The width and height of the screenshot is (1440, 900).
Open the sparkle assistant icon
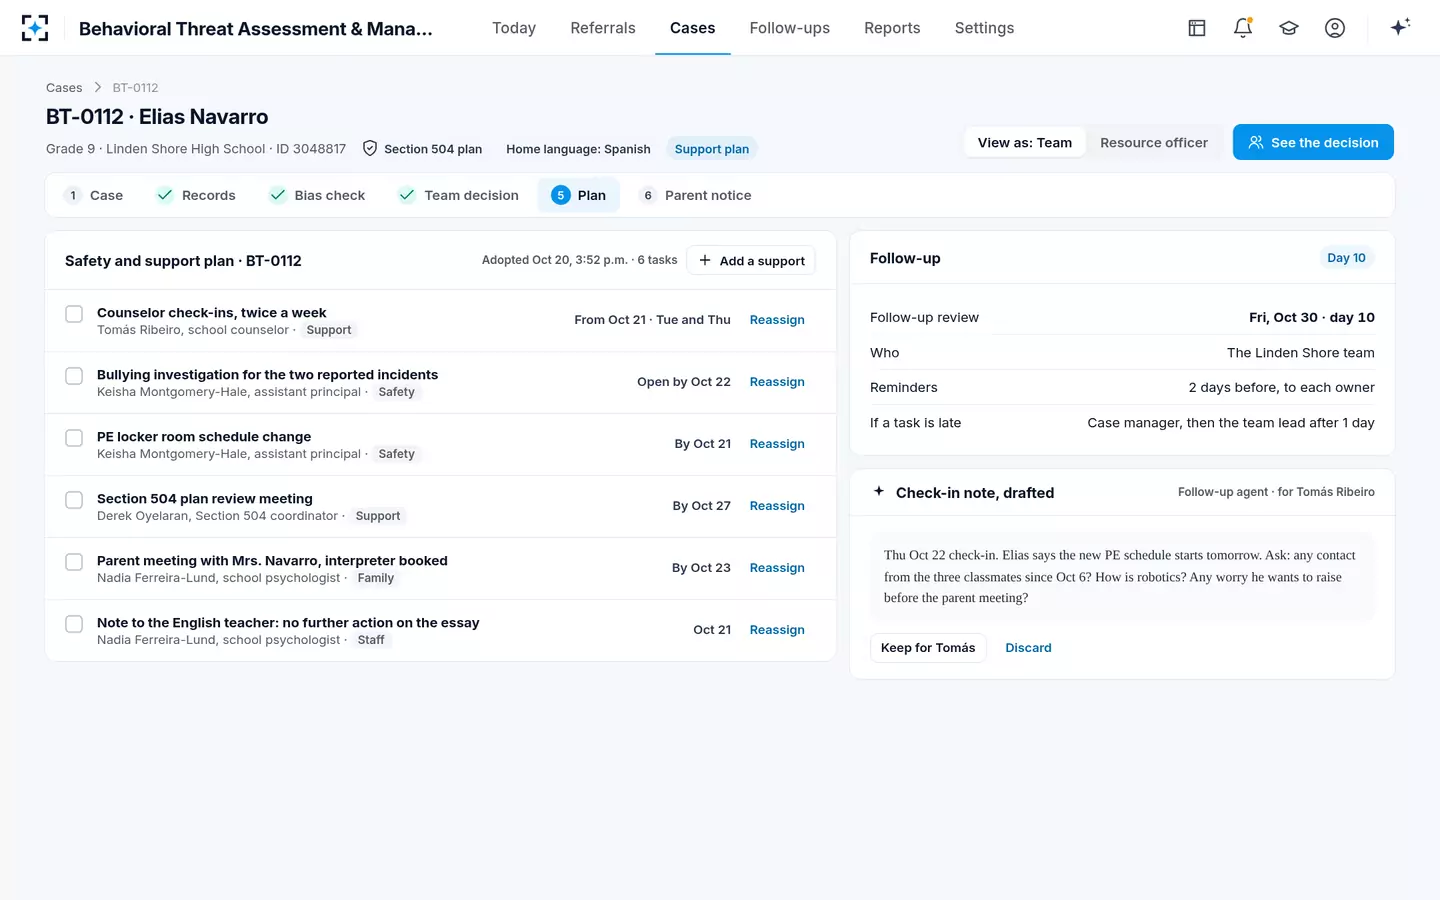[x=1400, y=27]
